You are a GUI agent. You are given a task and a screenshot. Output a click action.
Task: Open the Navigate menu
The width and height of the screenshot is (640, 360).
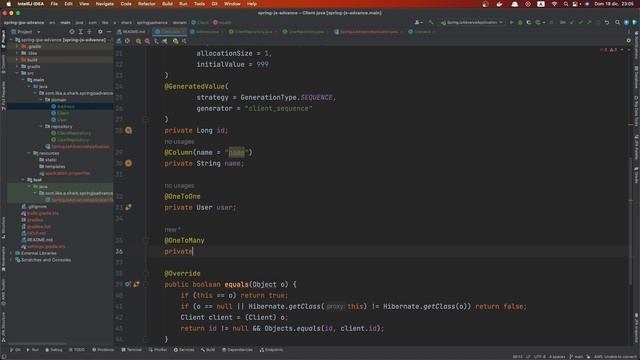pos(104,4)
